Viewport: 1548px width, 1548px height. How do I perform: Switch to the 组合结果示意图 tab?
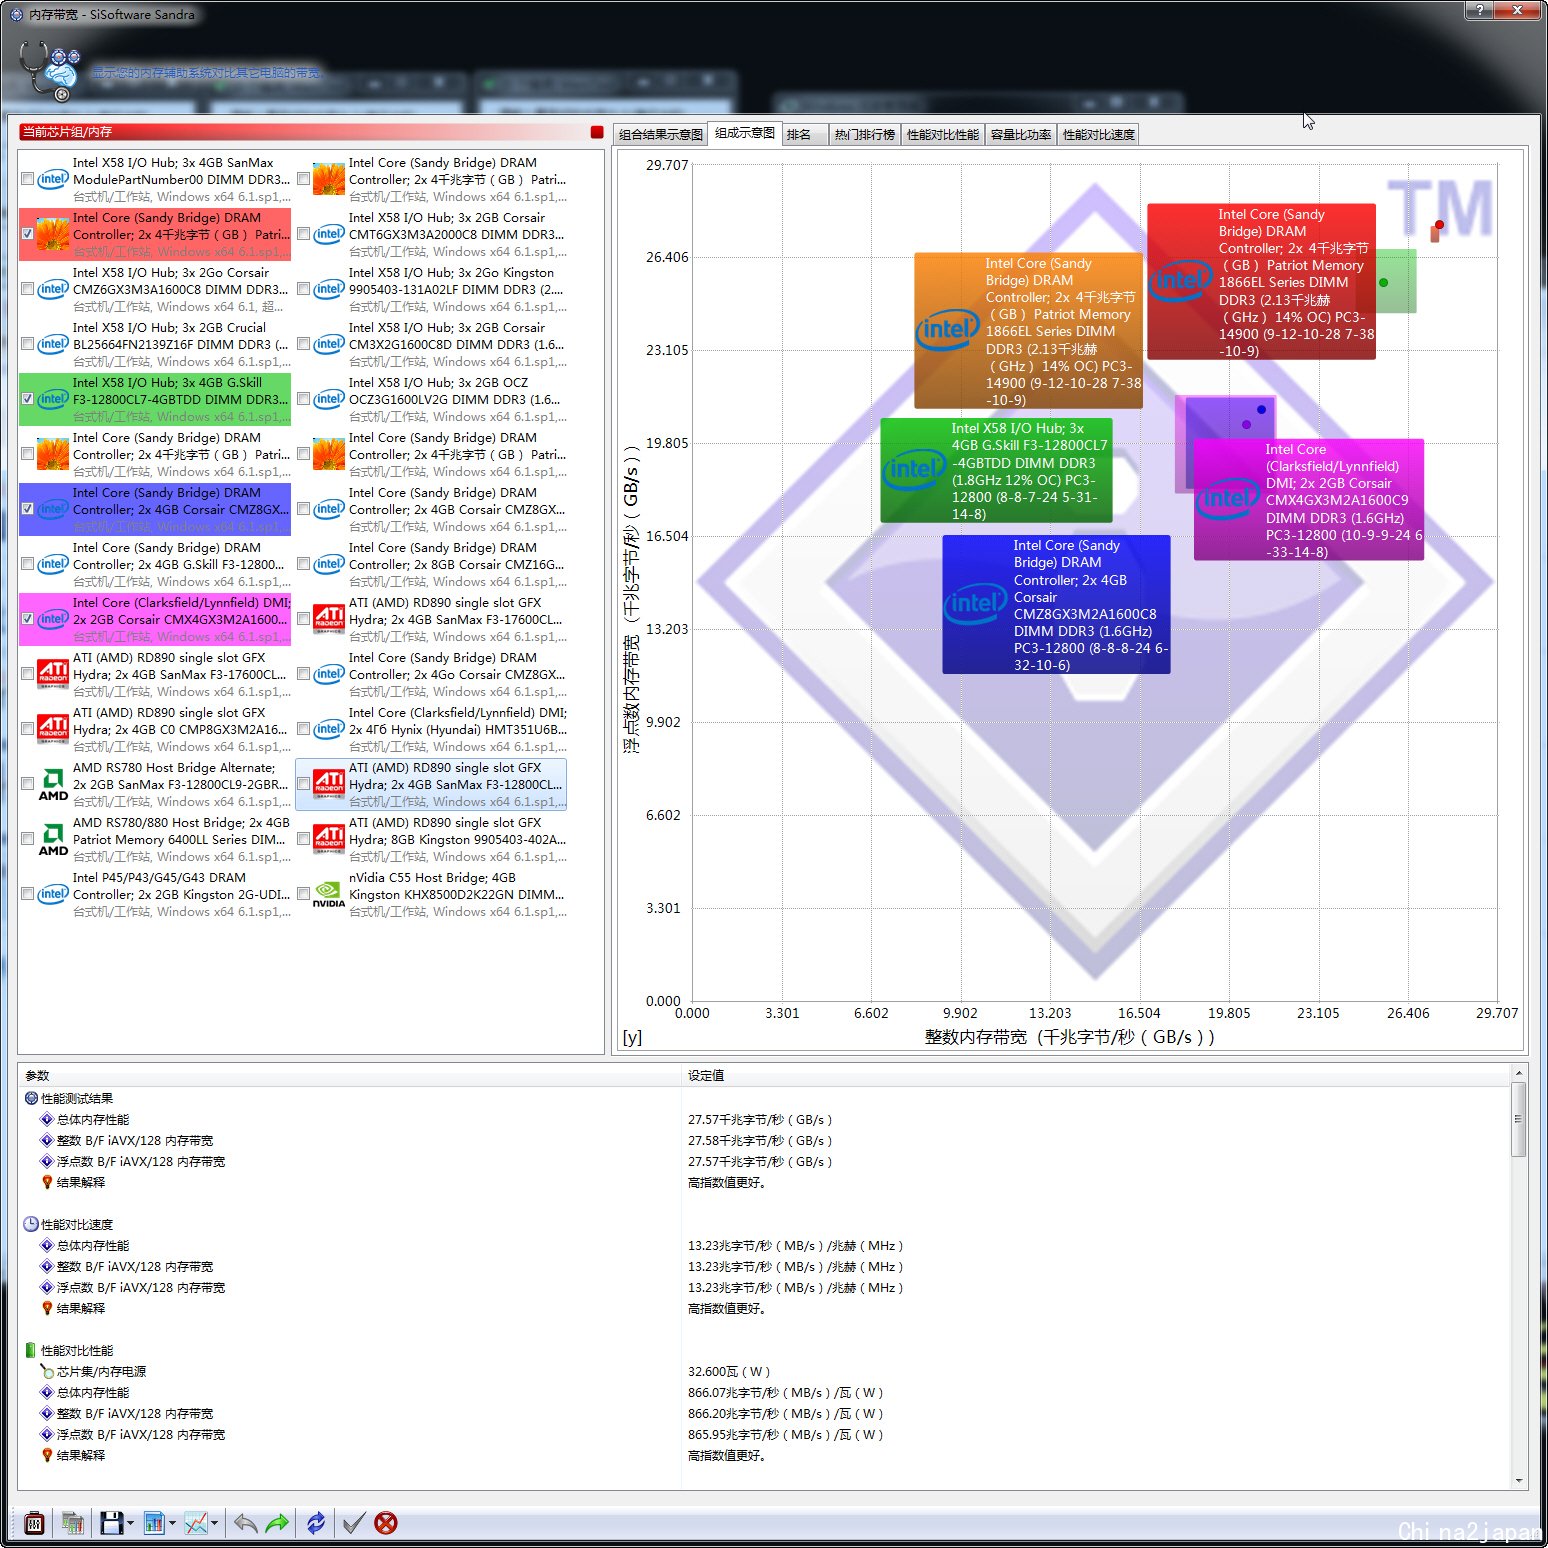click(661, 134)
